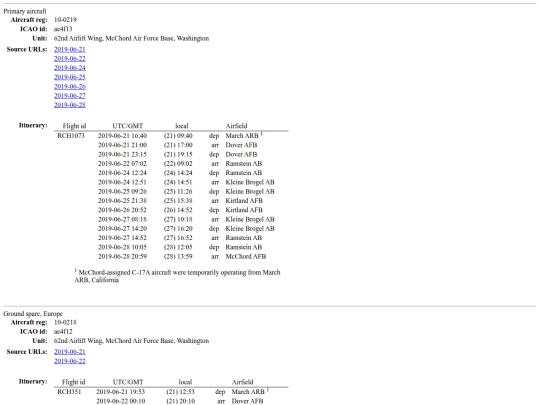
Task: Click Kleine Brogel AB in the 12:51 arrival row
Action: [250, 182]
